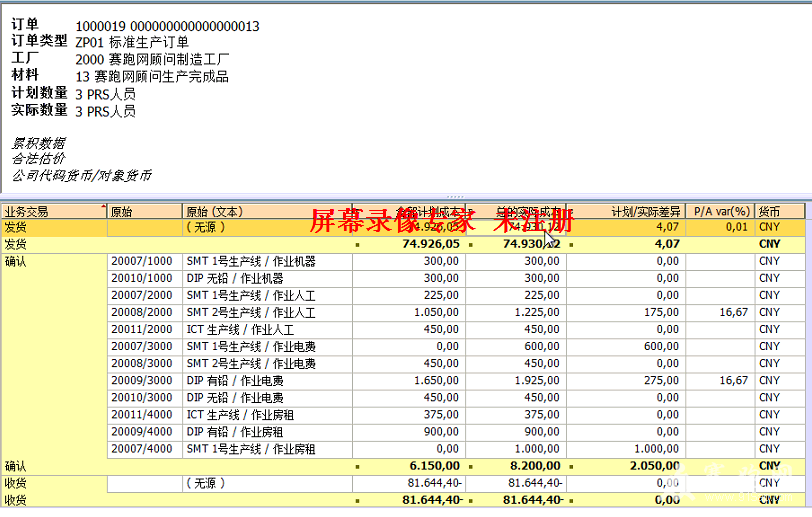
Task: Click ICT 生产线 / 作业房租 text
Action: coord(240,414)
